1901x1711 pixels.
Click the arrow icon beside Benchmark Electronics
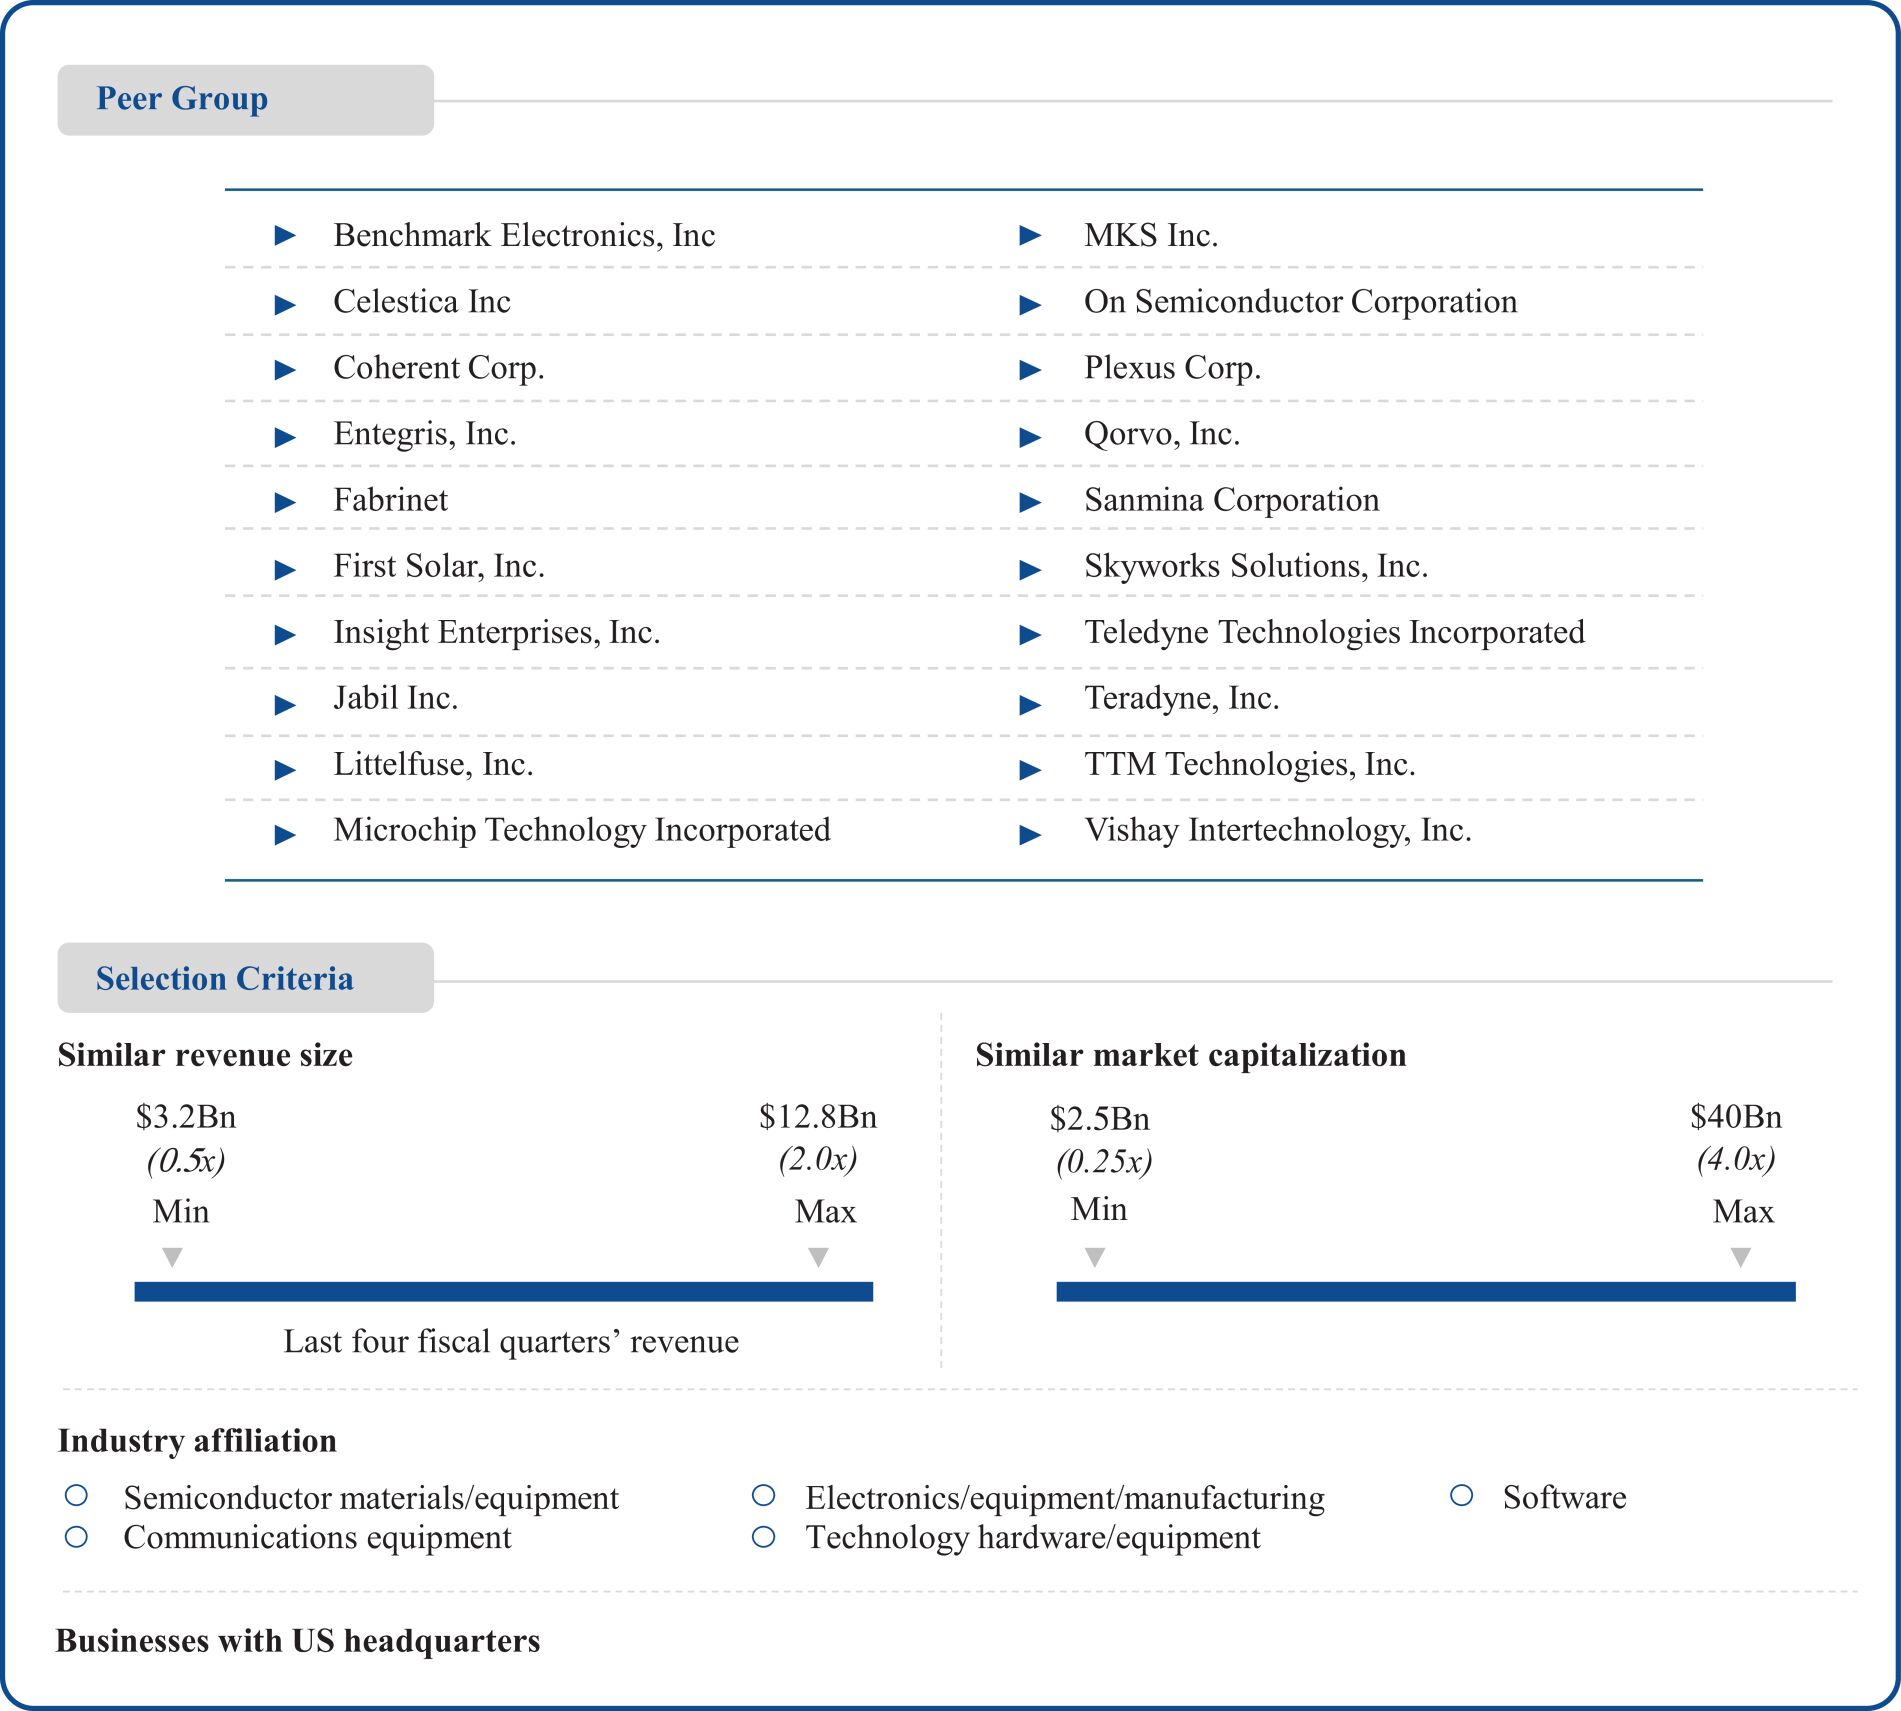coord(285,236)
